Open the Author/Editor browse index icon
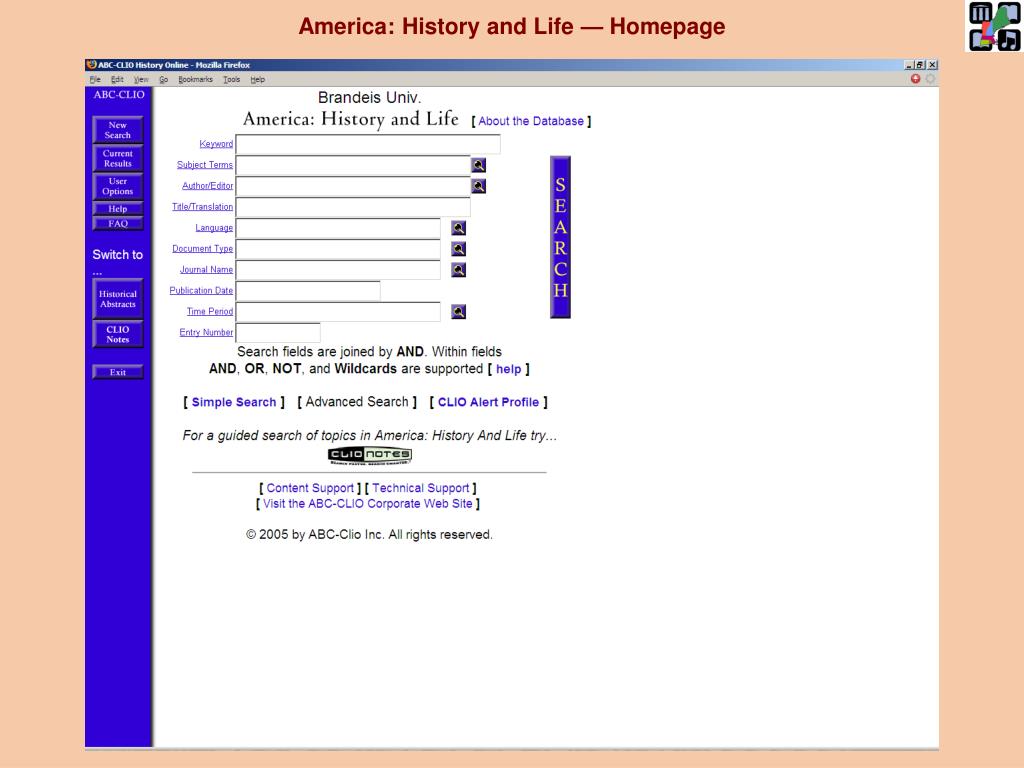Image resolution: width=1024 pixels, height=768 pixels. [479, 186]
